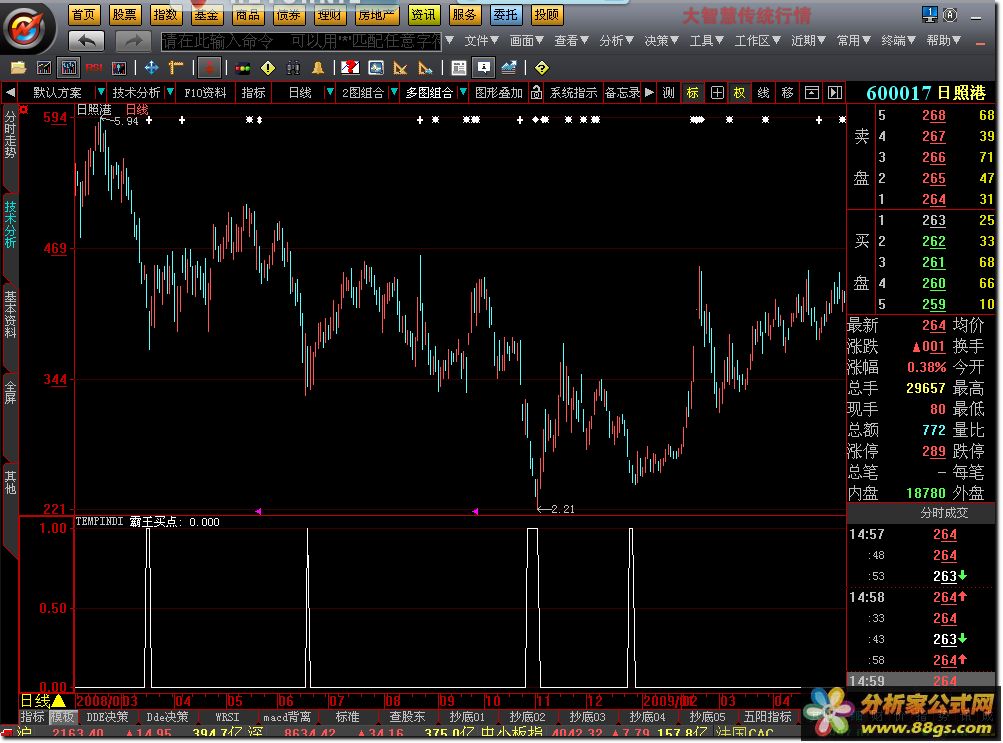Open the 工作区 menu
The height and width of the screenshot is (743, 1003).
(757, 41)
